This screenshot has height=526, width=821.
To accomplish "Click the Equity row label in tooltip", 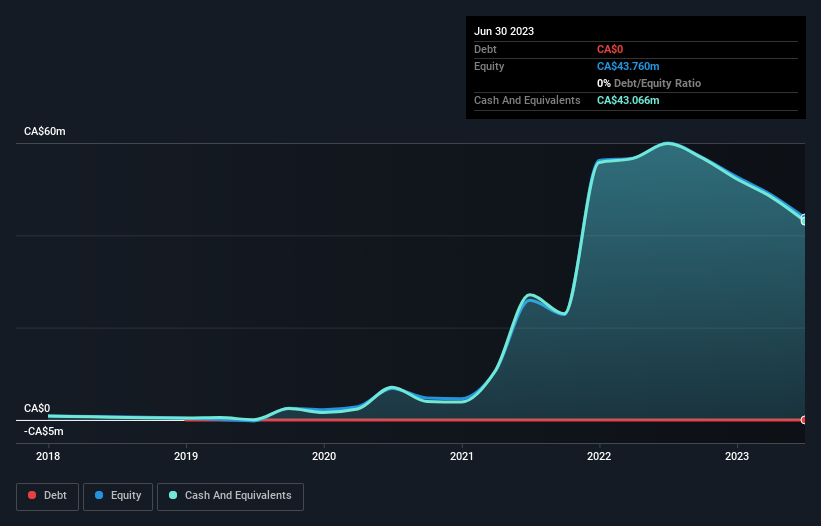I will pos(489,66).
